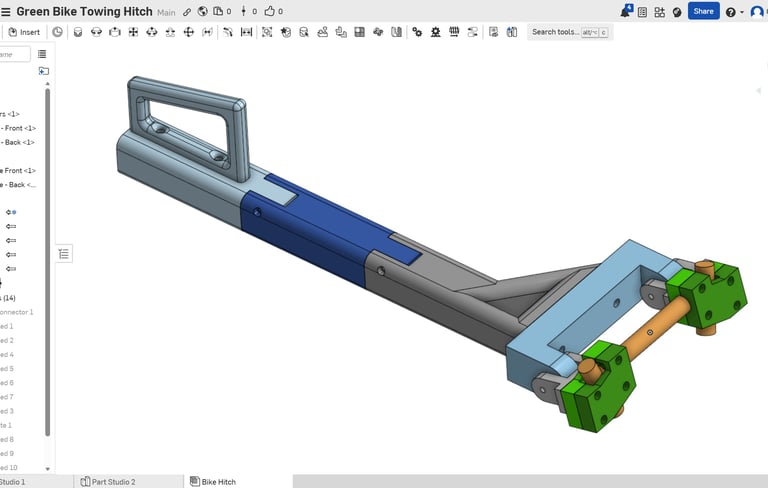This screenshot has width=768, height=488.
Task: Select the Ball mate tool
Action: (189, 32)
